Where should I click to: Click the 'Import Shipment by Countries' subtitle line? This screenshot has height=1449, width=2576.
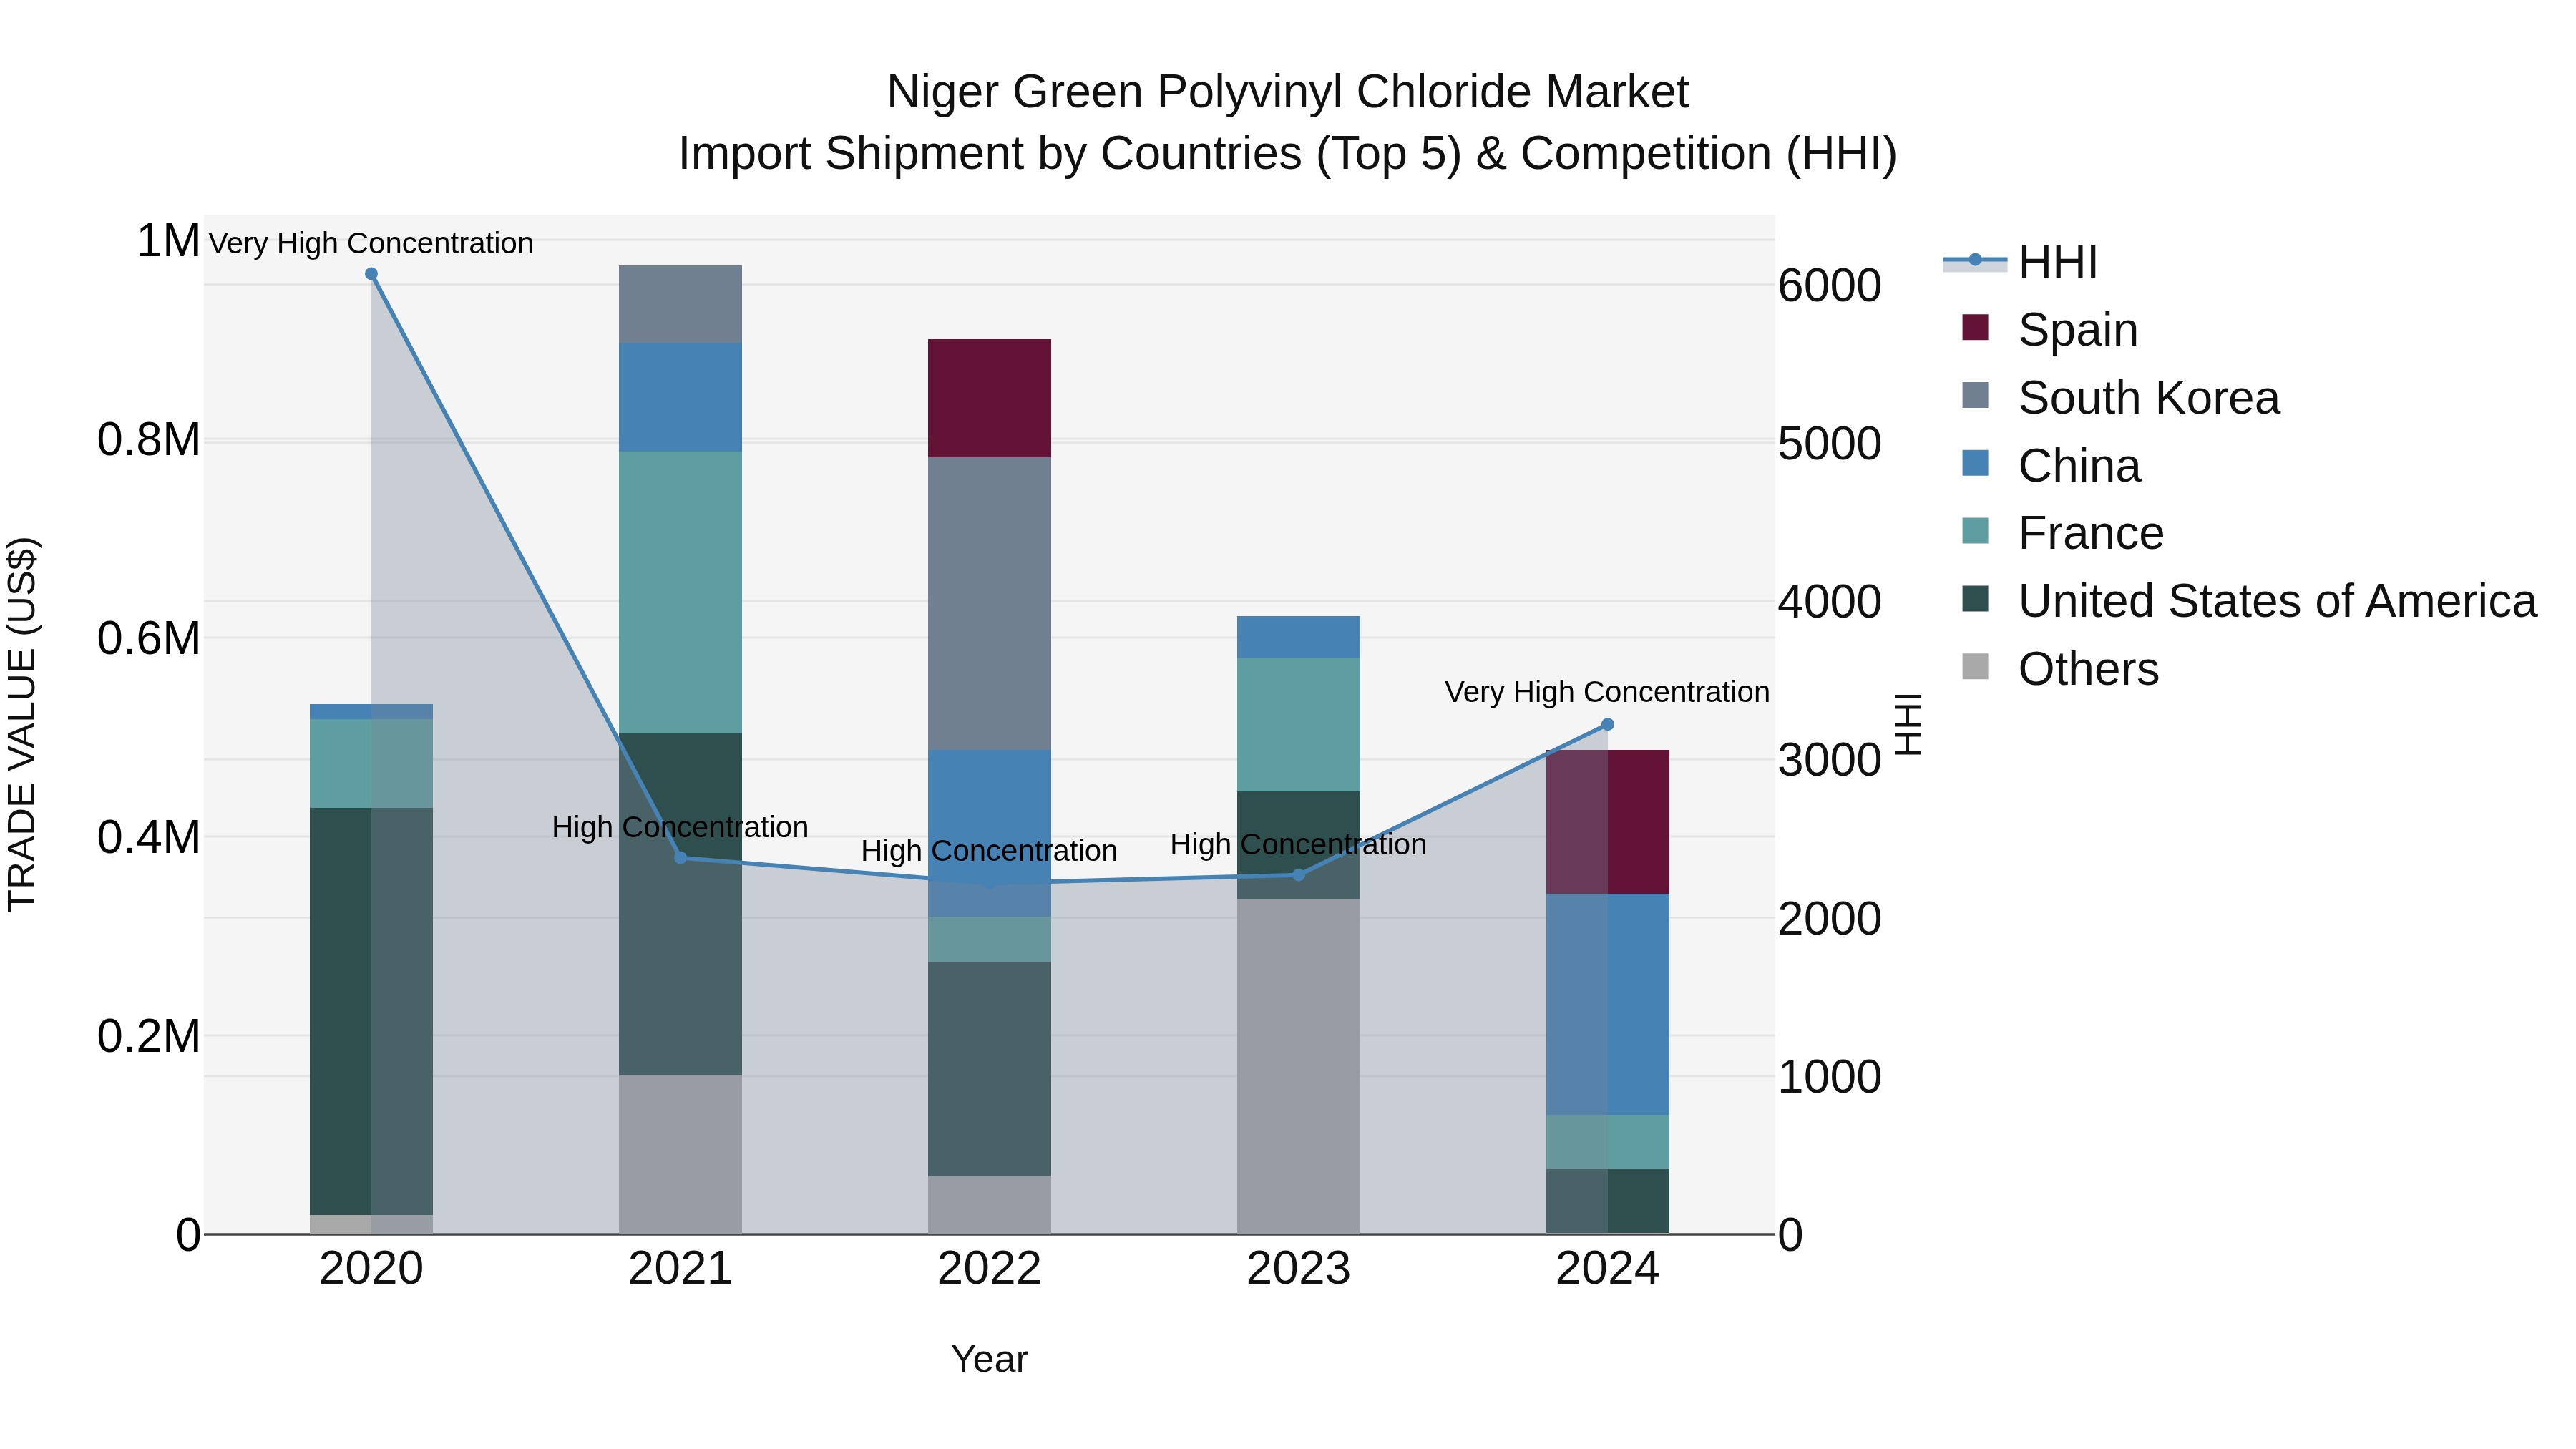pyautogui.click(x=1287, y=154)
